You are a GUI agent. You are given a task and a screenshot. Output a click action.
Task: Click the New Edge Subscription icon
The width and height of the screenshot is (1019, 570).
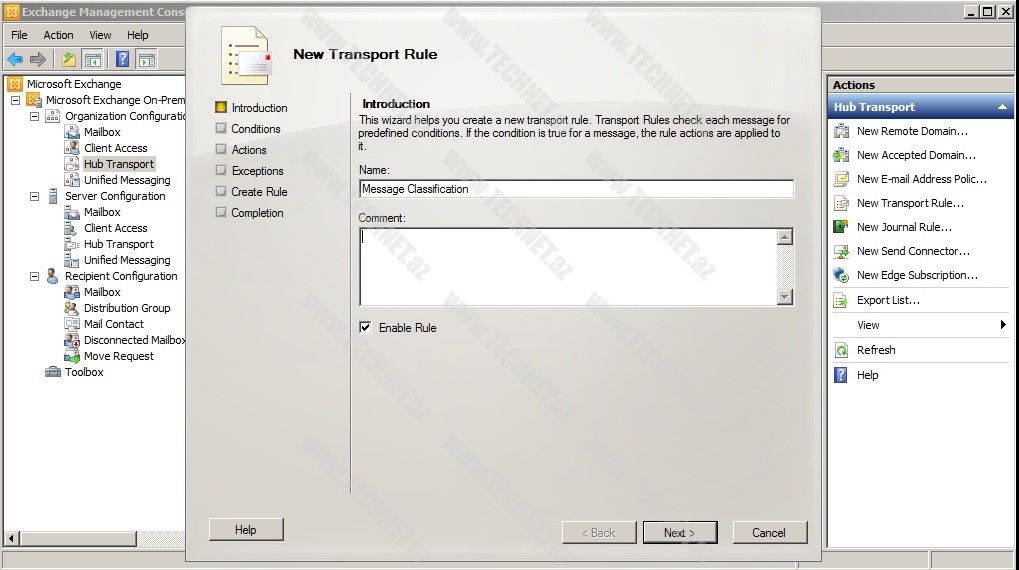click(x=840, y=275)
